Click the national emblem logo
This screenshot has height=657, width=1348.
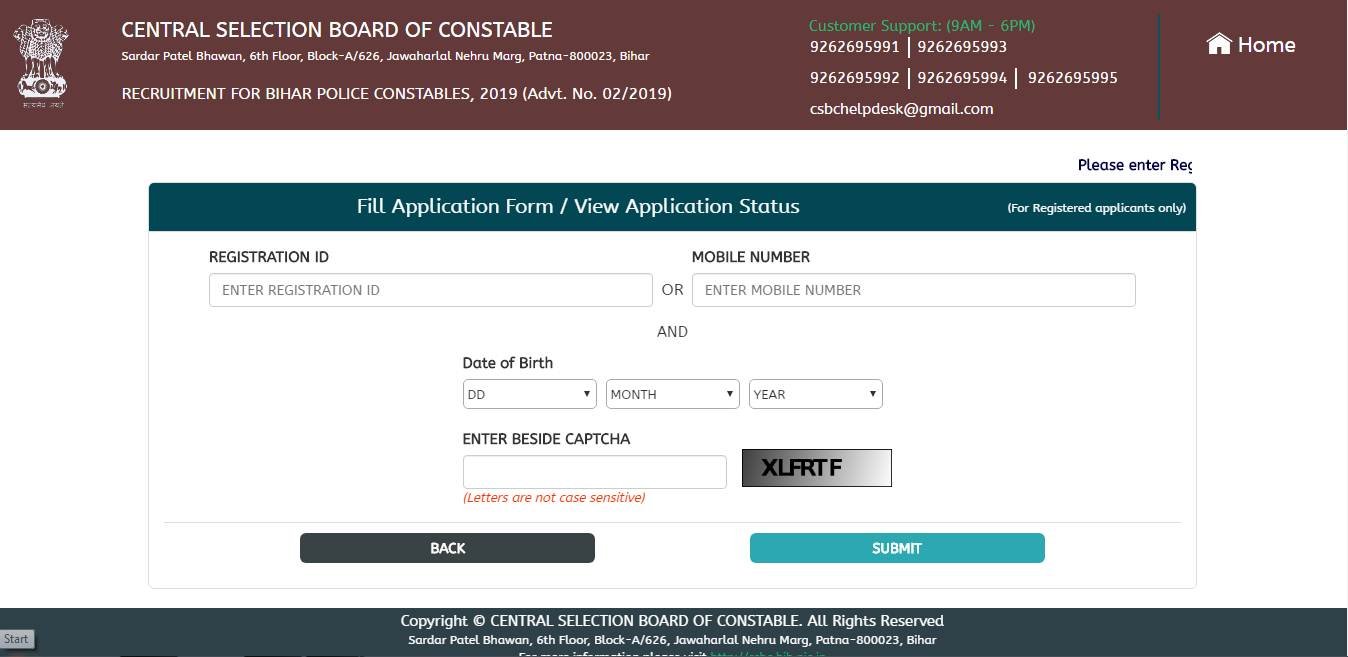(x=40, y=62)
